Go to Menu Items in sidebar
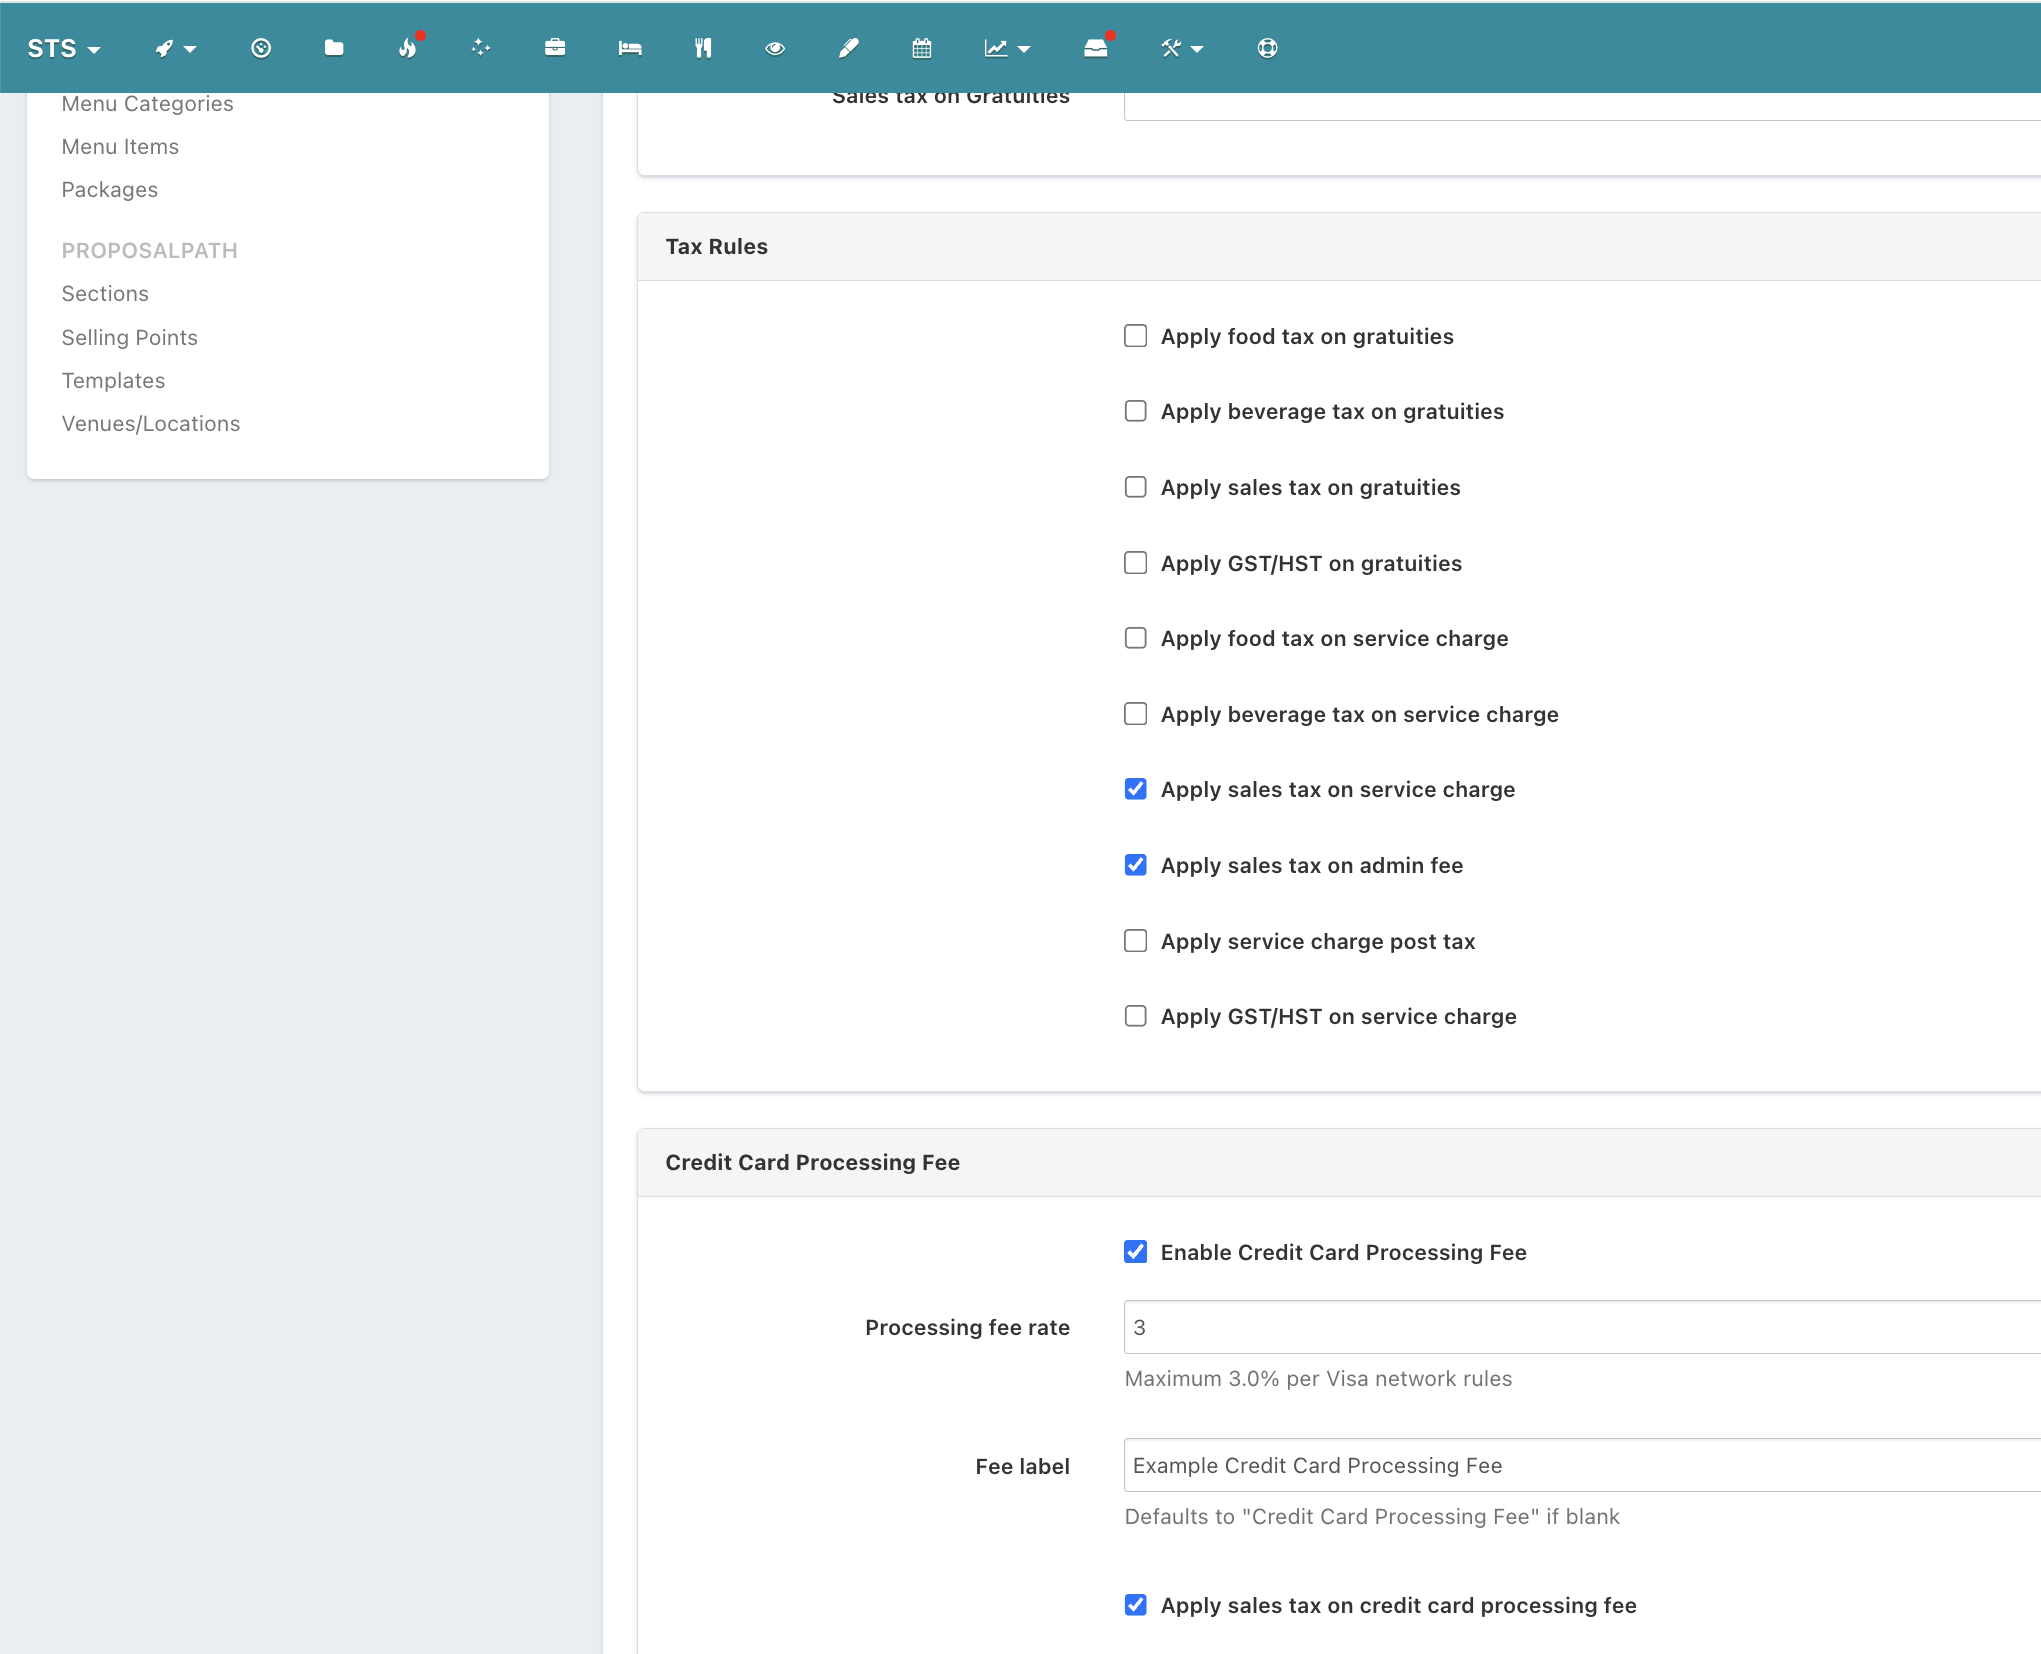This screenshot has height=1654, width=2041. [x=120, y=147]
